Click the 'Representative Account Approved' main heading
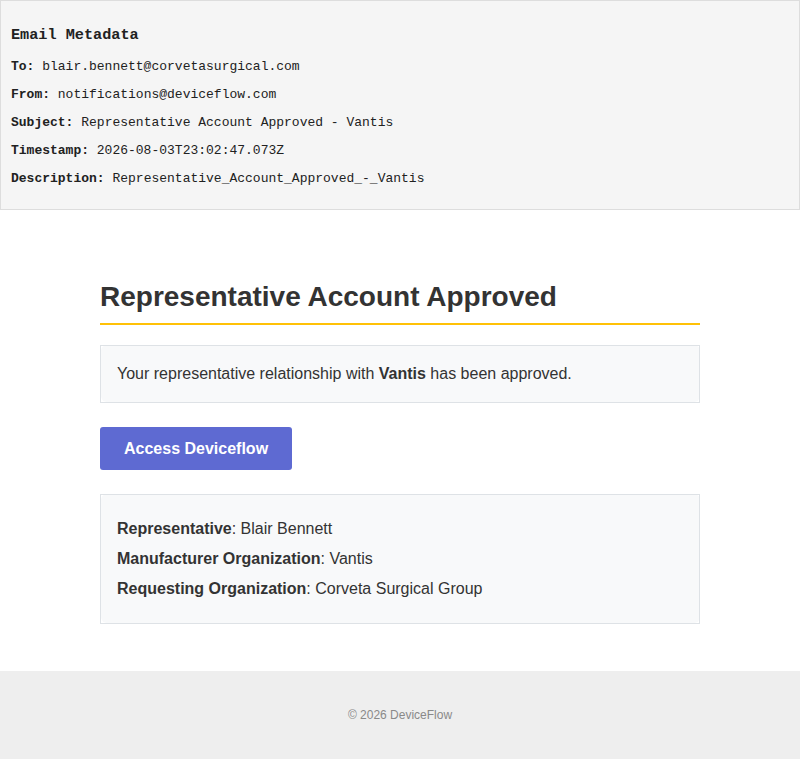Viewport: 800px width, 777px height. coord(328,297)
